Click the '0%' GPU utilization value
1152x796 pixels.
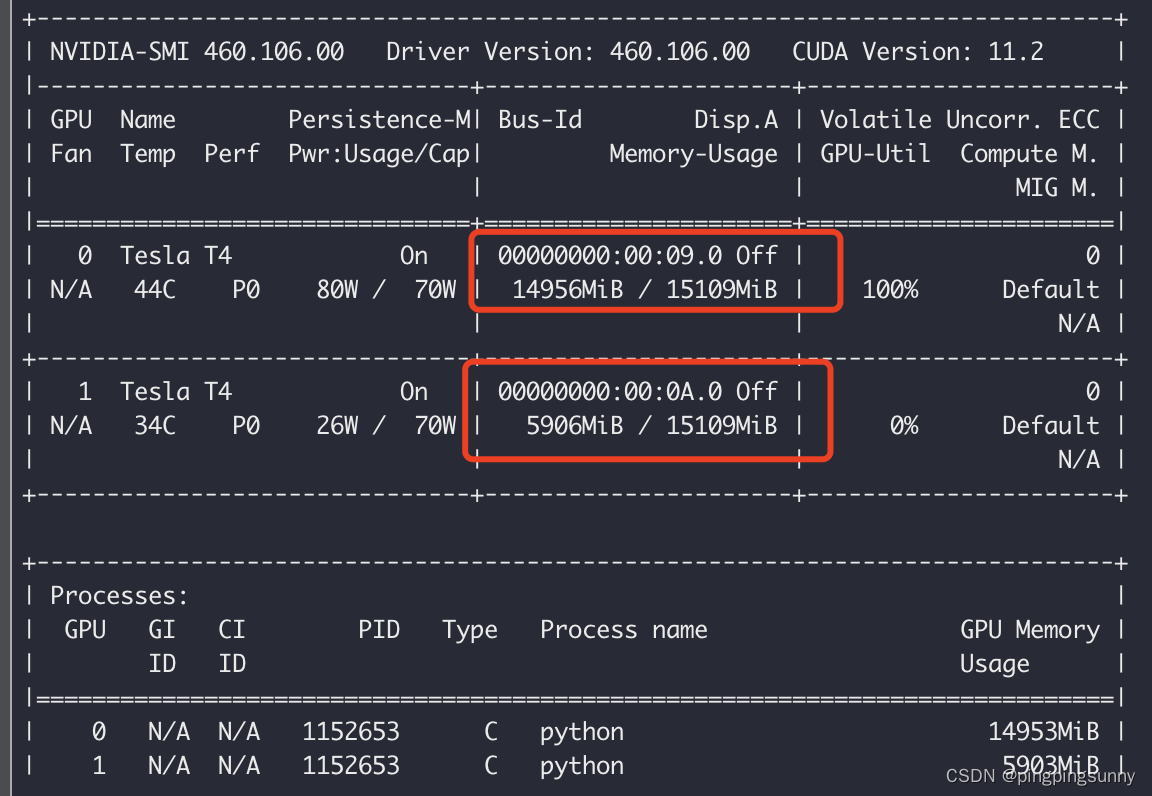coord(904,426)
